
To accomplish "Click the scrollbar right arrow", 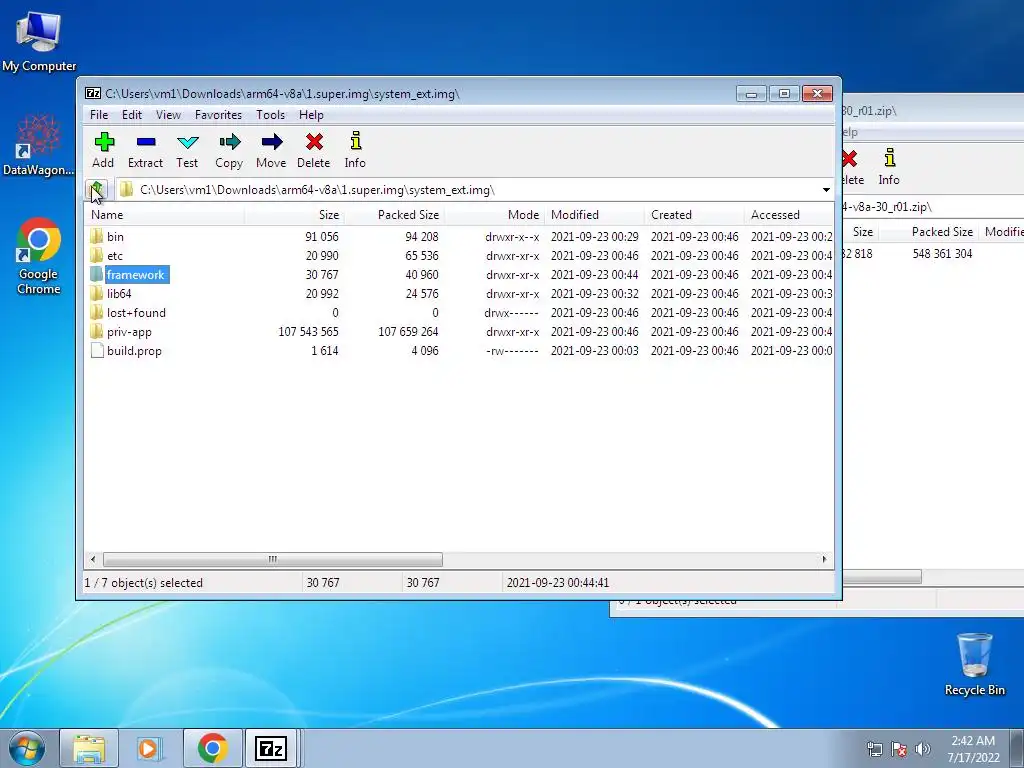I will tap(824, 559).
